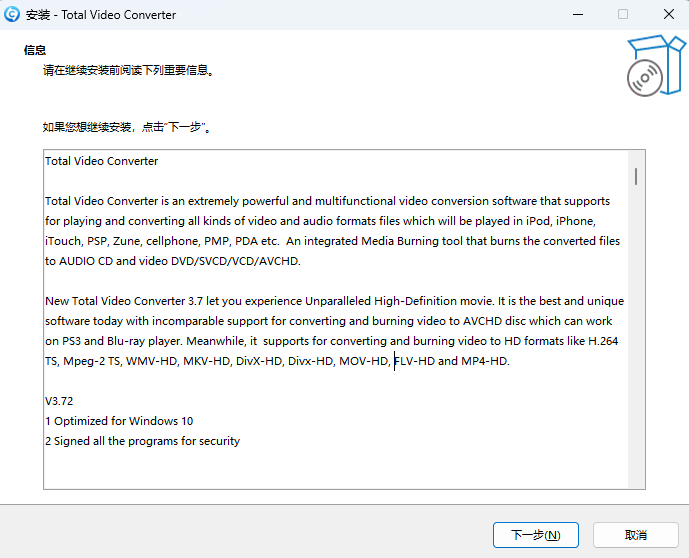
Task: Click the instruction text 如果您想继续安装
Action: 127,128
